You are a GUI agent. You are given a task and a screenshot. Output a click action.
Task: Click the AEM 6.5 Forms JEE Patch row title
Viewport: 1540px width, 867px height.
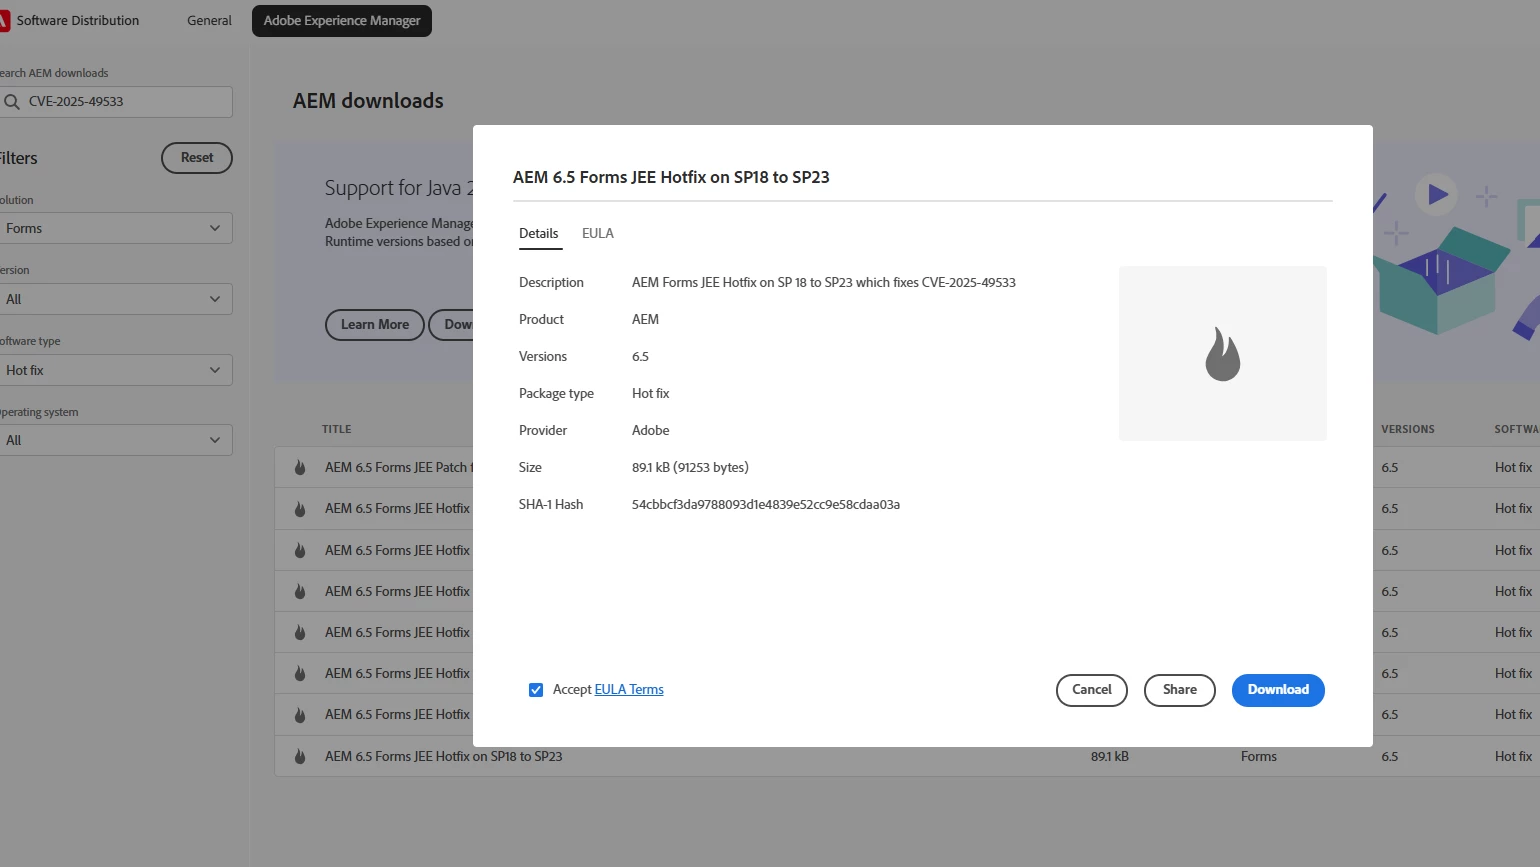399,468
